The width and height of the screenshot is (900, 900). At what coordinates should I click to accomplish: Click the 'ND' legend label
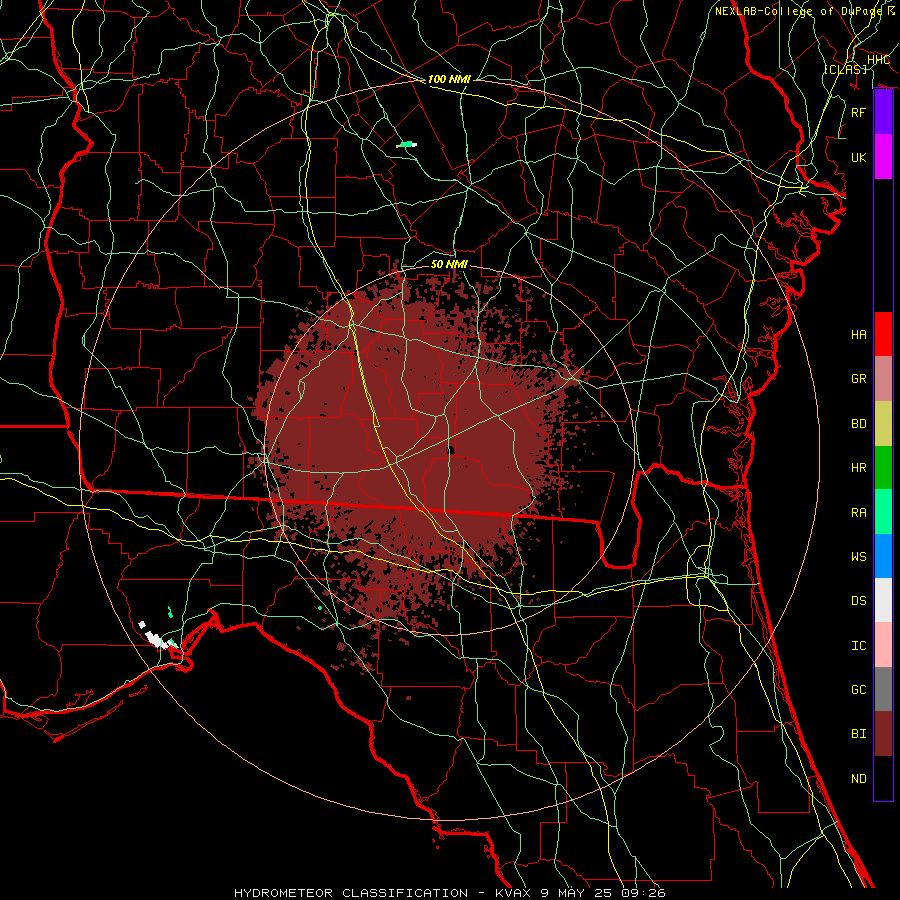(x=859, y=779)
